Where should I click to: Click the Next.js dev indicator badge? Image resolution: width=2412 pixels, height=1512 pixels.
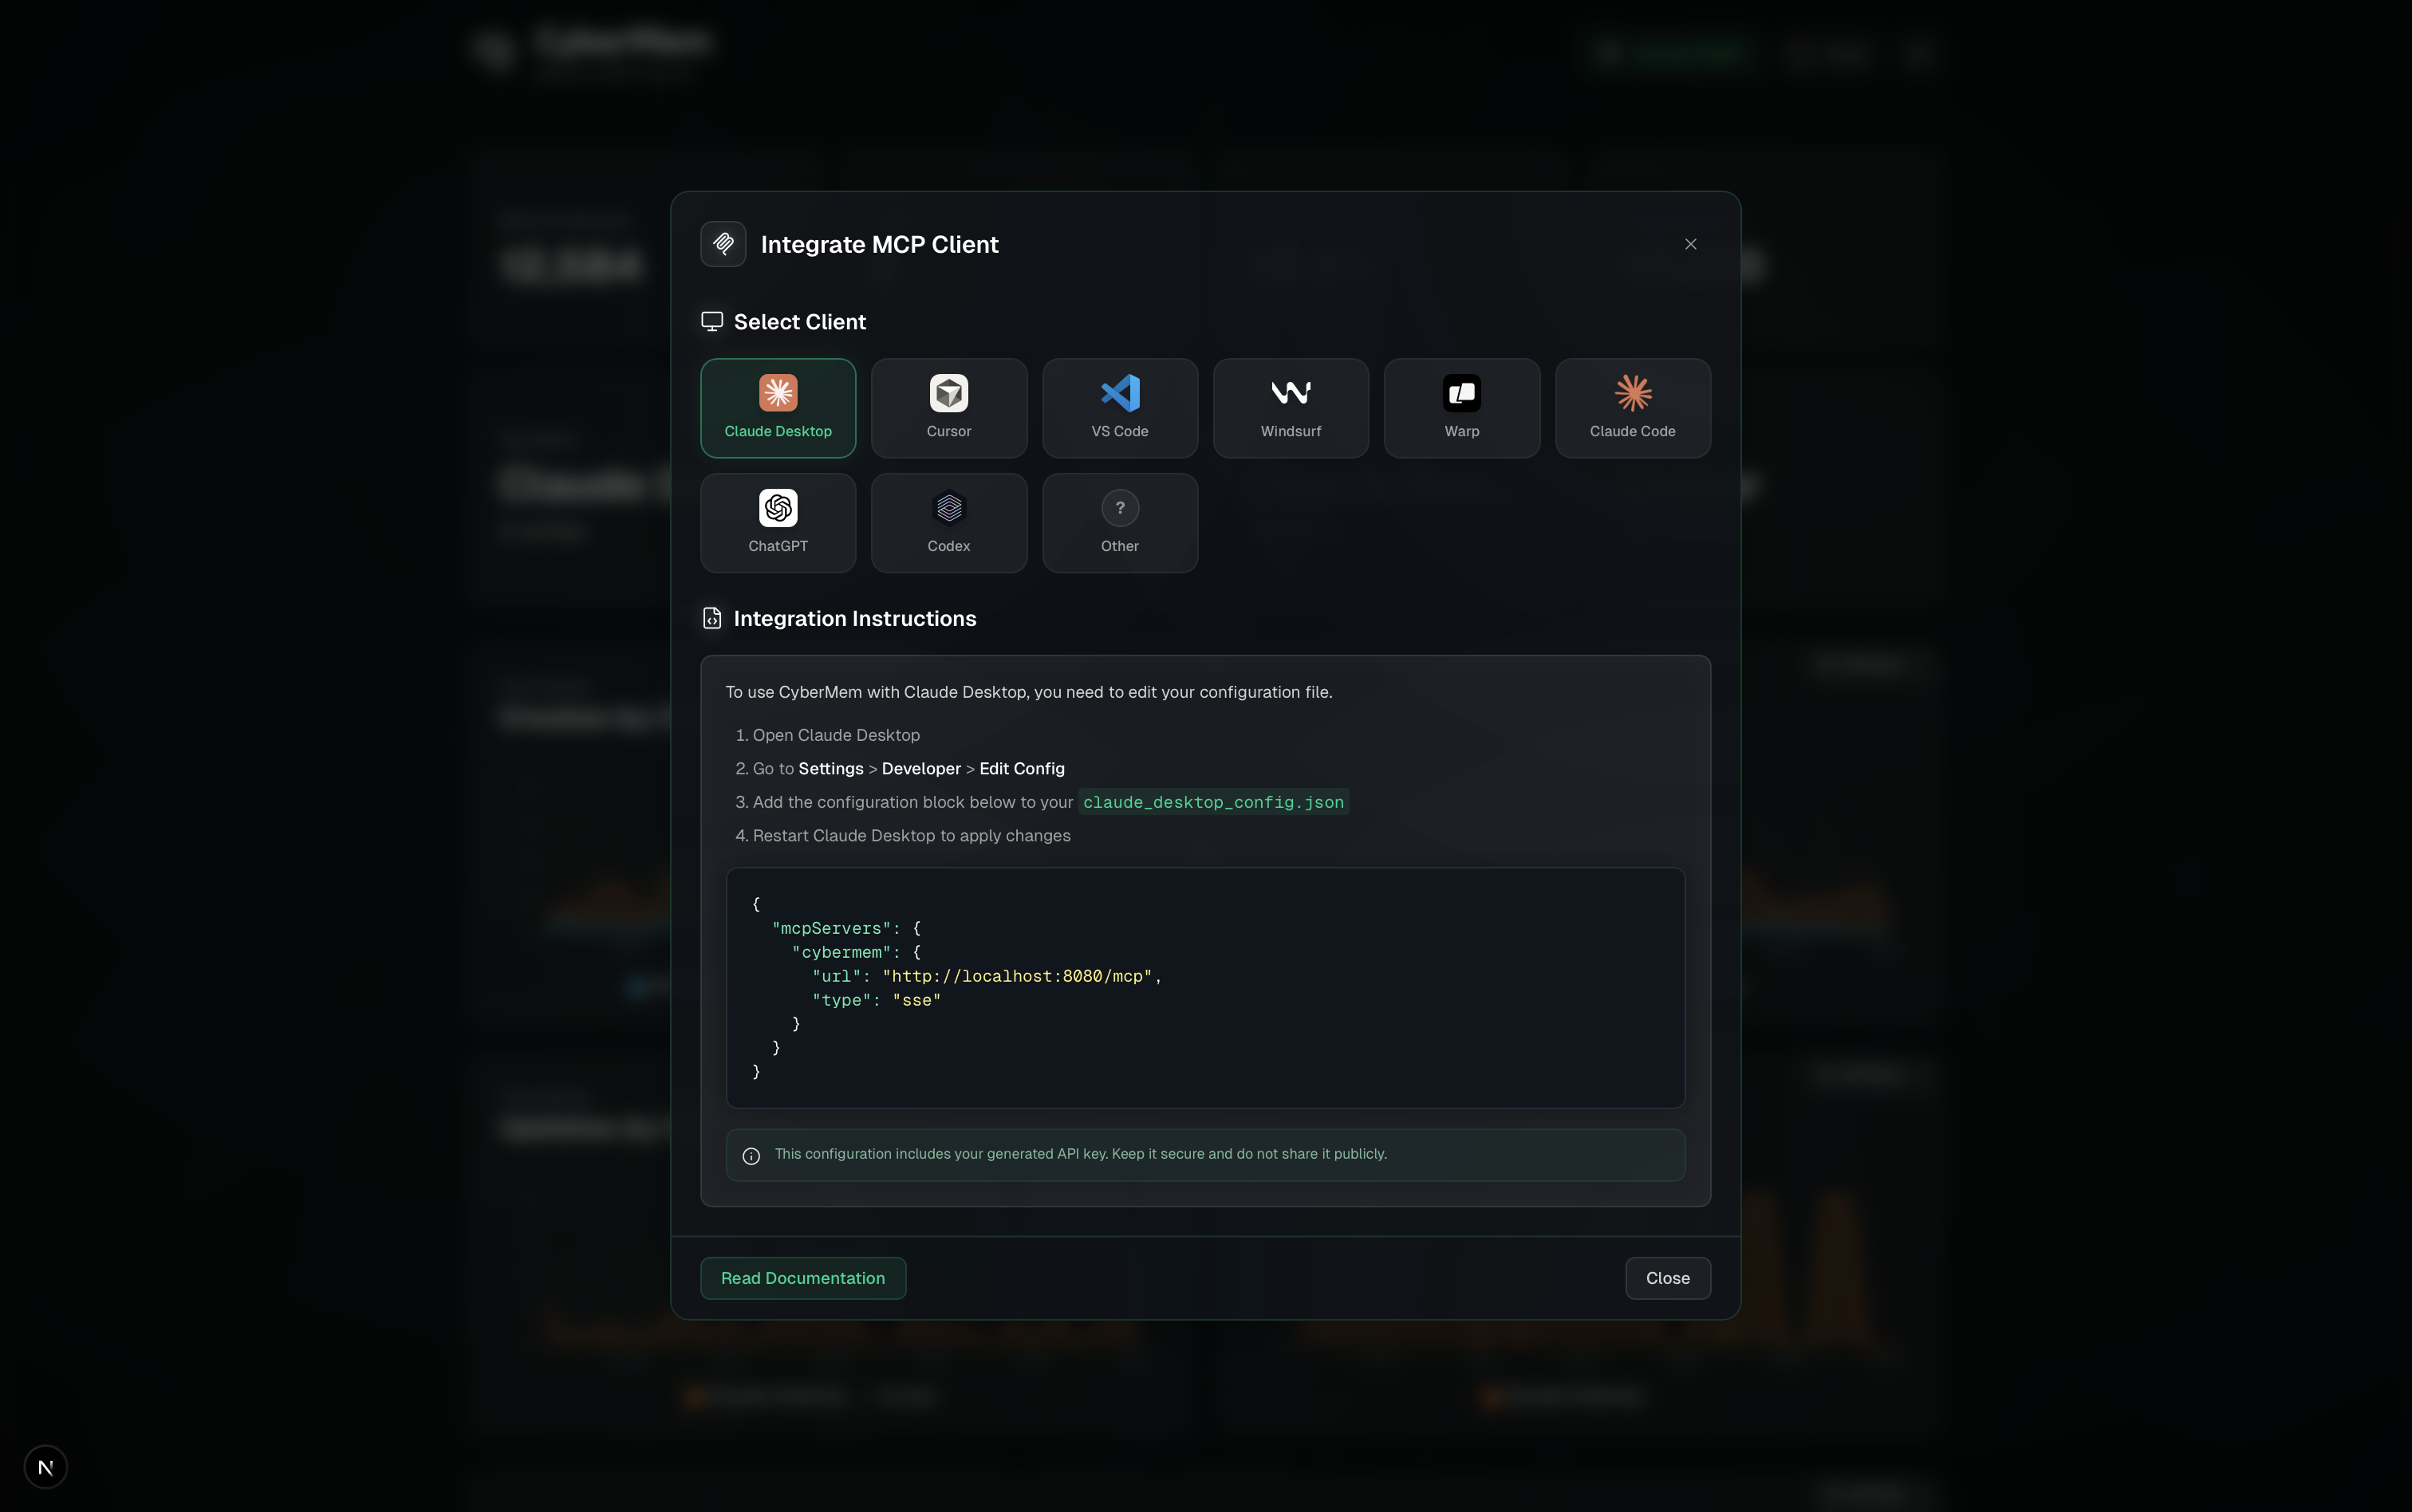(x=45, y=1467)
